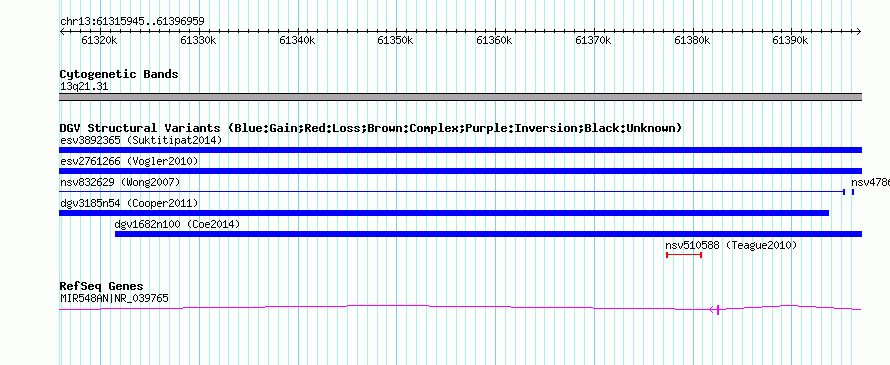Select the gray 13q21.31 cytogenetic band
The width and height of the screenshot is (890, 365).
460,97
